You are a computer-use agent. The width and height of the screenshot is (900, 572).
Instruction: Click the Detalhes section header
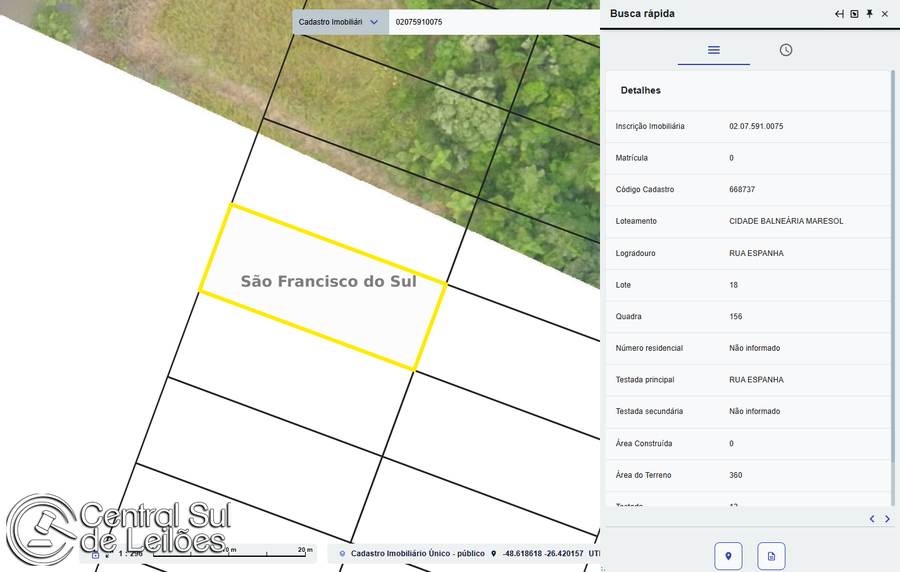(x=641, y=90)
